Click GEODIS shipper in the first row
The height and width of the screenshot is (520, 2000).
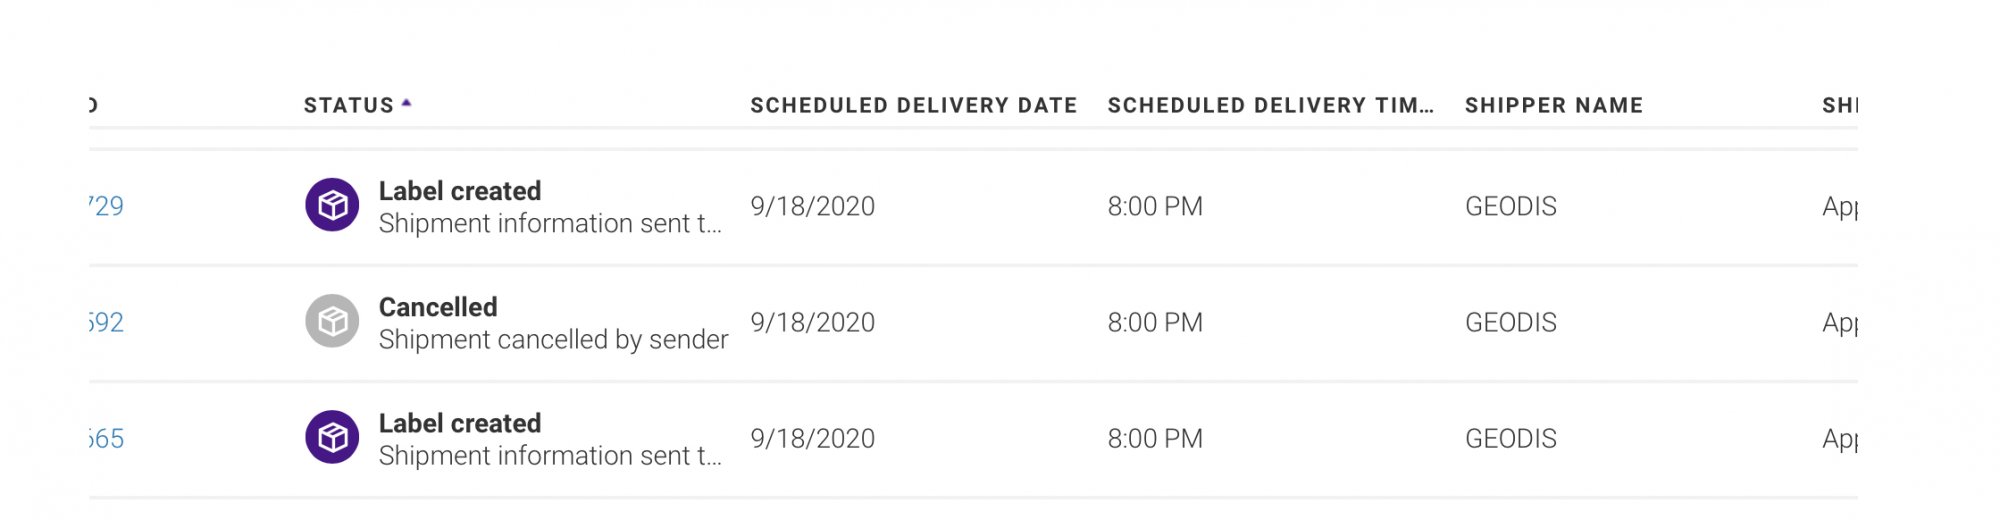click(1511, 206)
